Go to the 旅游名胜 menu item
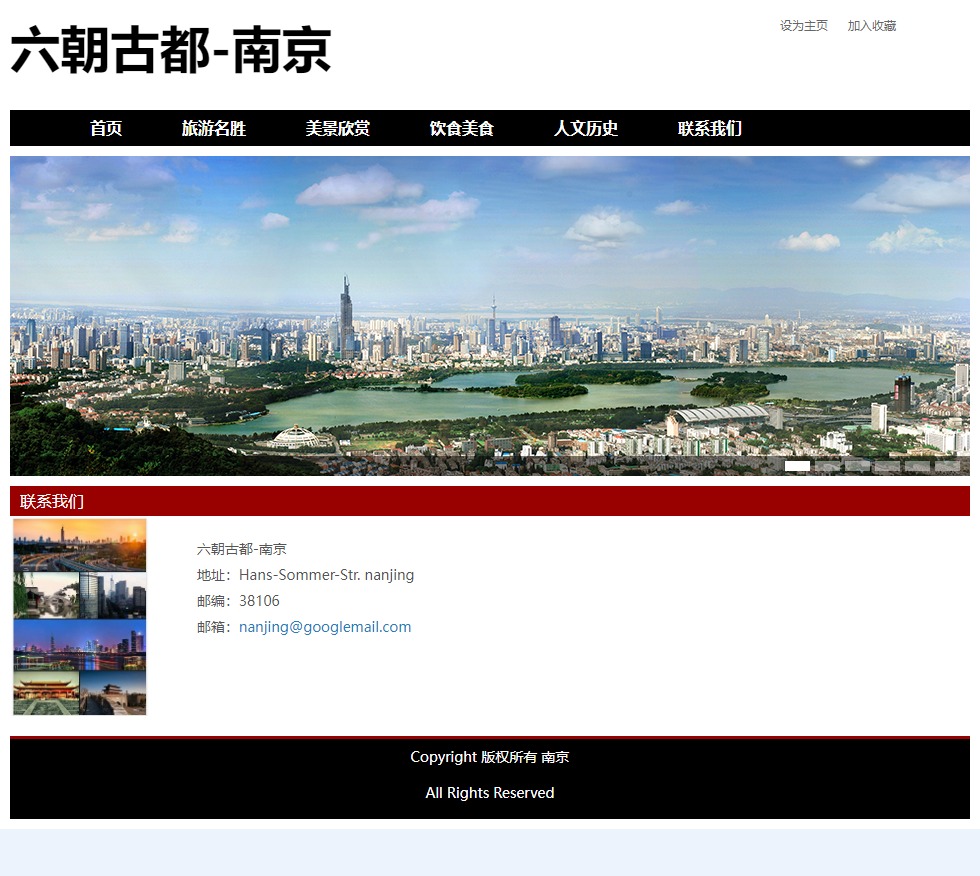Viewport: 980px width, 876px height. (213, 128)
